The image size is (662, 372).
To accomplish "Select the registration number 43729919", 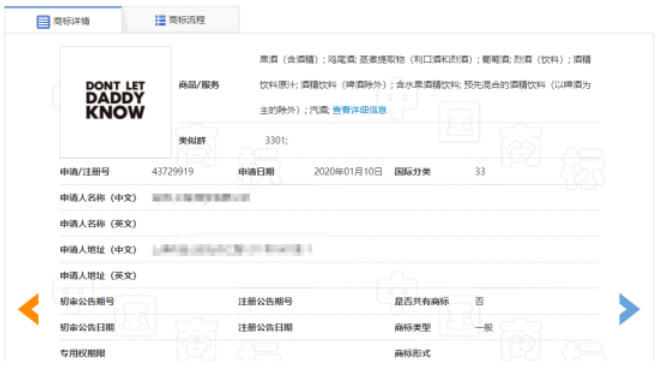I will pos(173,171).
